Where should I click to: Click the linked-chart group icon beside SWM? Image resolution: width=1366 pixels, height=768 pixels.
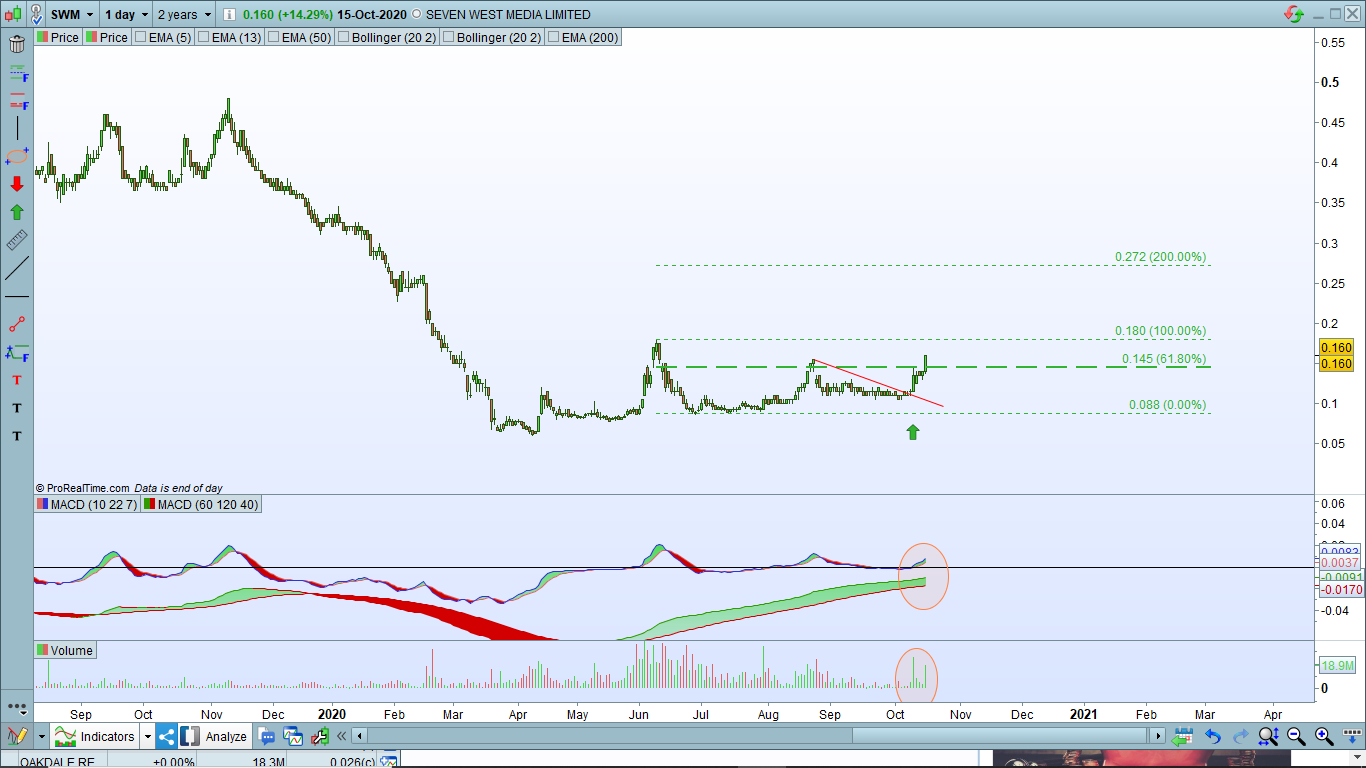coord(38,14)
